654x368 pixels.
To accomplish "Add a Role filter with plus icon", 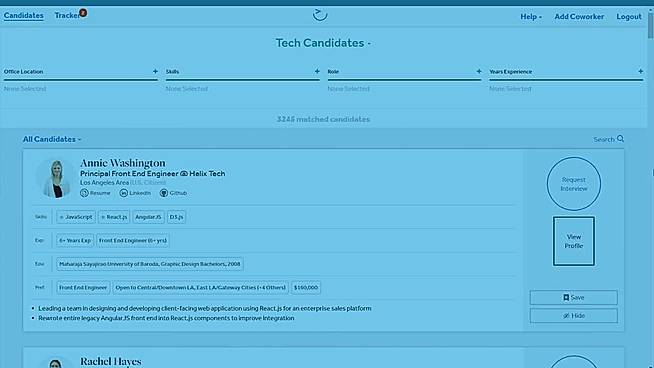I will [x=479, y=71].
